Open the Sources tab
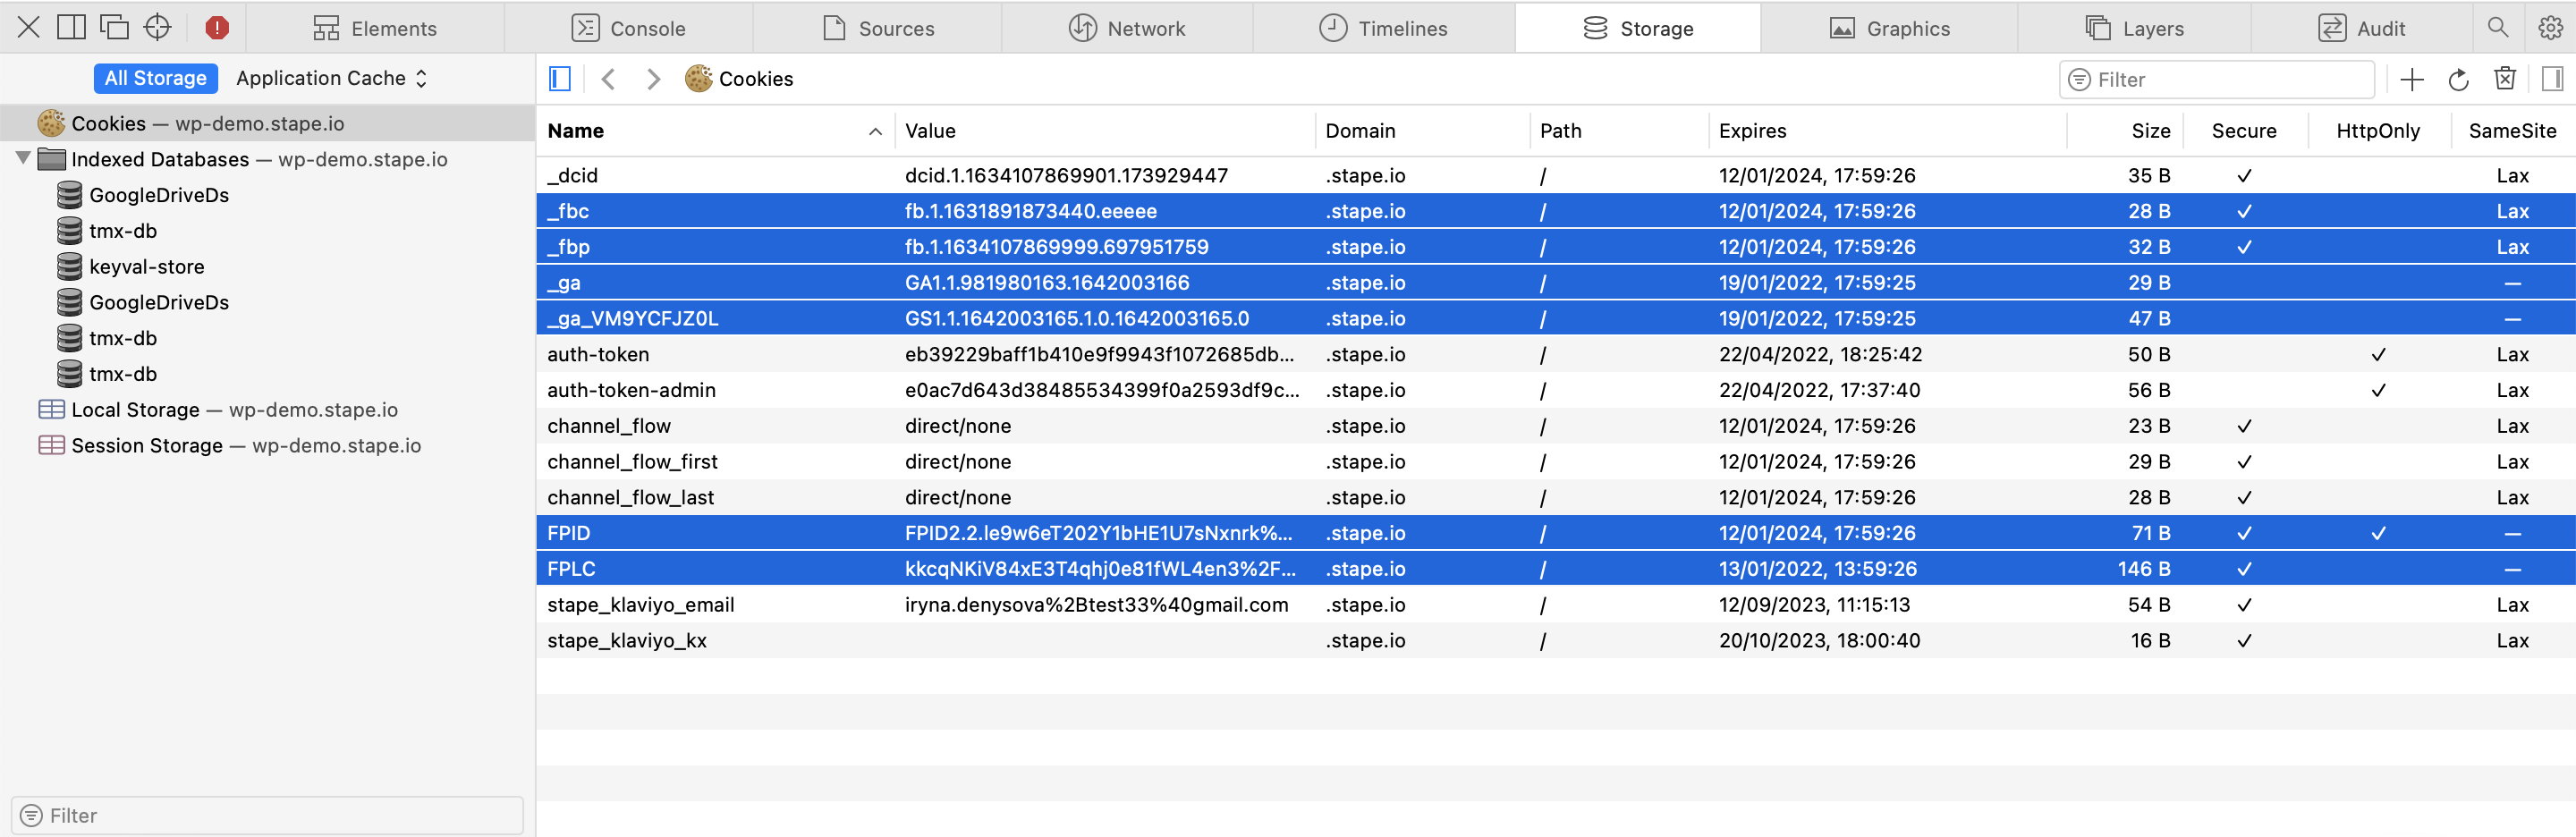 pyautogui.click(x=877, y=28)
